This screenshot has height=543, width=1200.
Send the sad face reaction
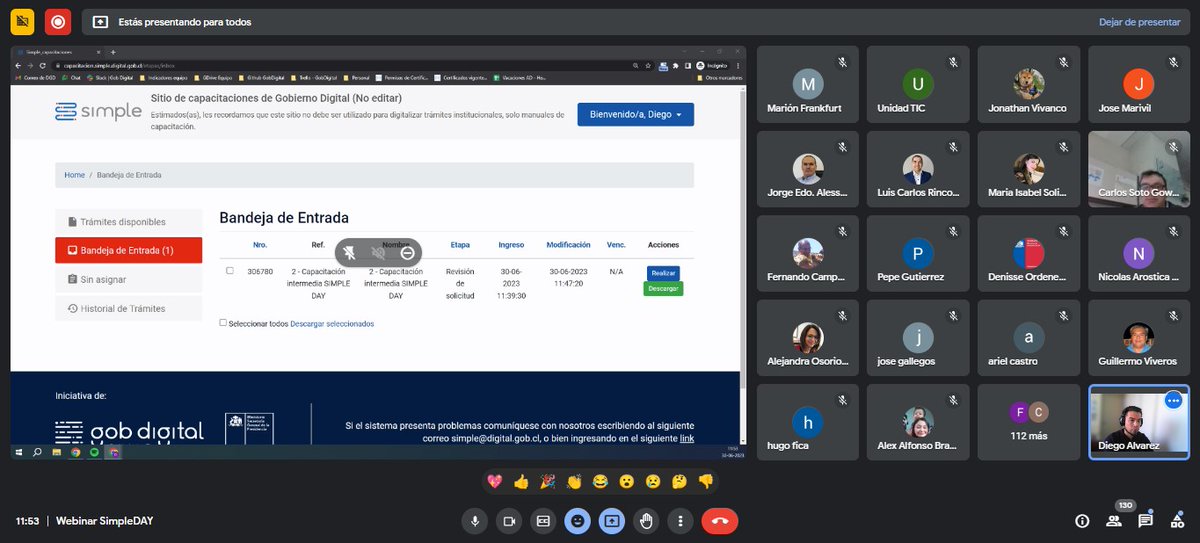tap(652, 481)
